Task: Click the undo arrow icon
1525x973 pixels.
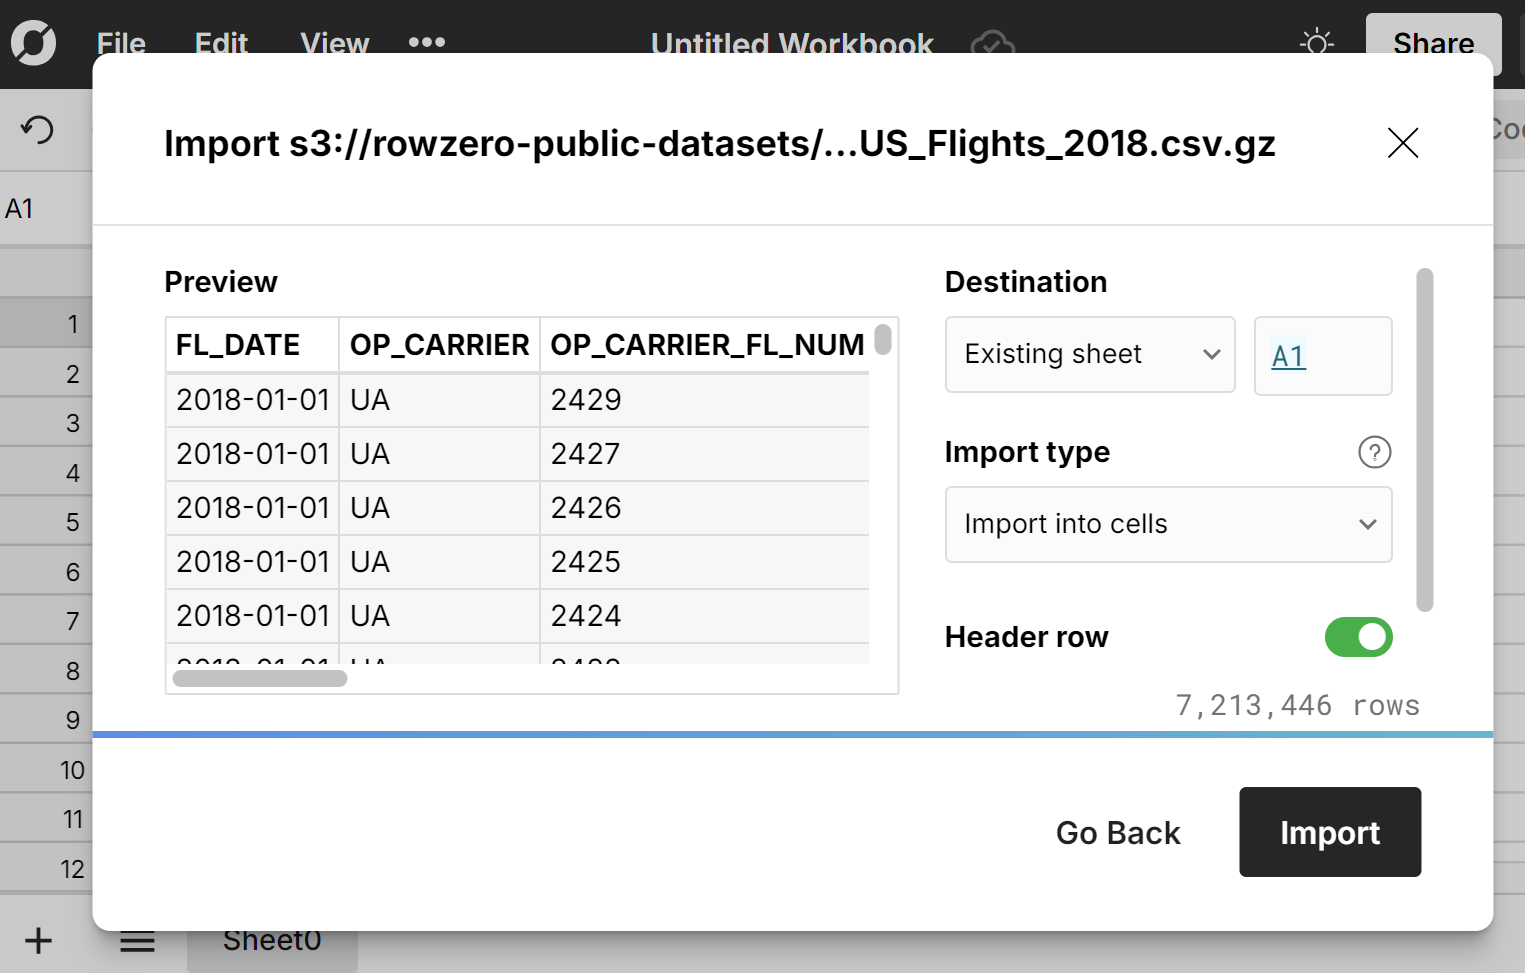Action: [37, 130]
